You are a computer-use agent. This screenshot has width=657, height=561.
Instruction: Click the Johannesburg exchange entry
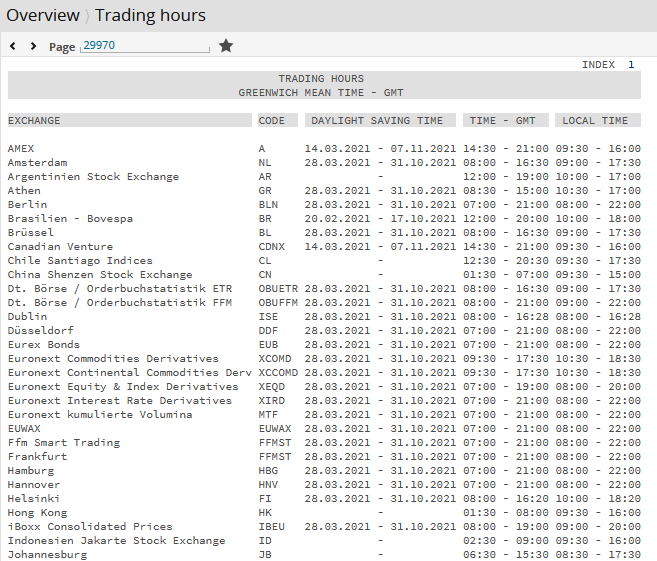[47, 554]
